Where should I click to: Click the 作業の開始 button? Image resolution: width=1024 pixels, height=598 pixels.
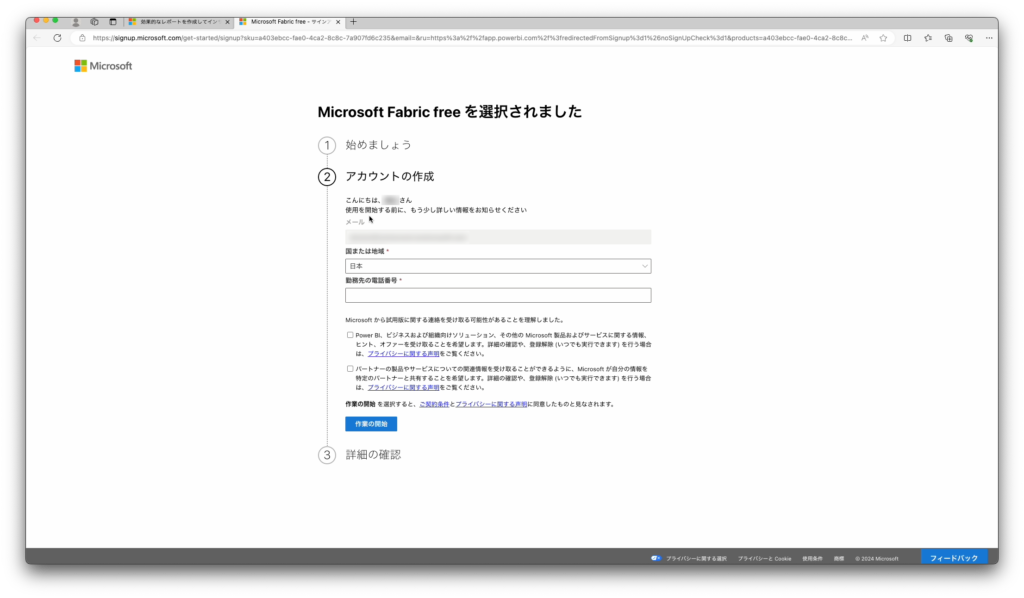(x=371, y=424)
